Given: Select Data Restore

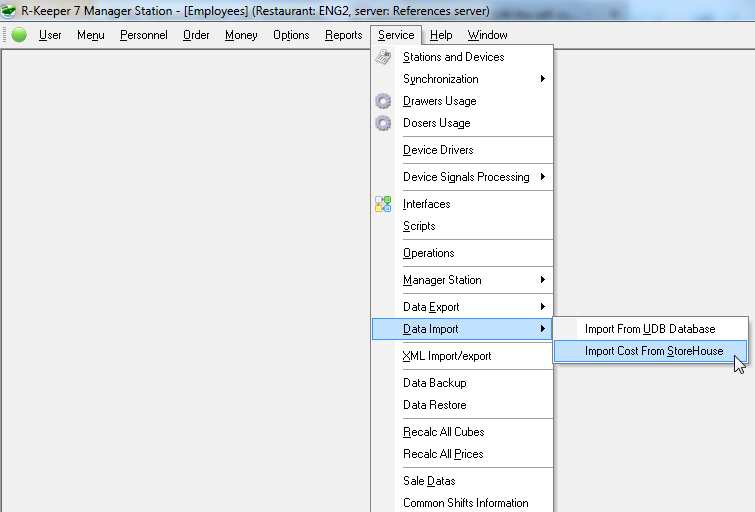Looking at the screenshot, I should pos(462,406).
